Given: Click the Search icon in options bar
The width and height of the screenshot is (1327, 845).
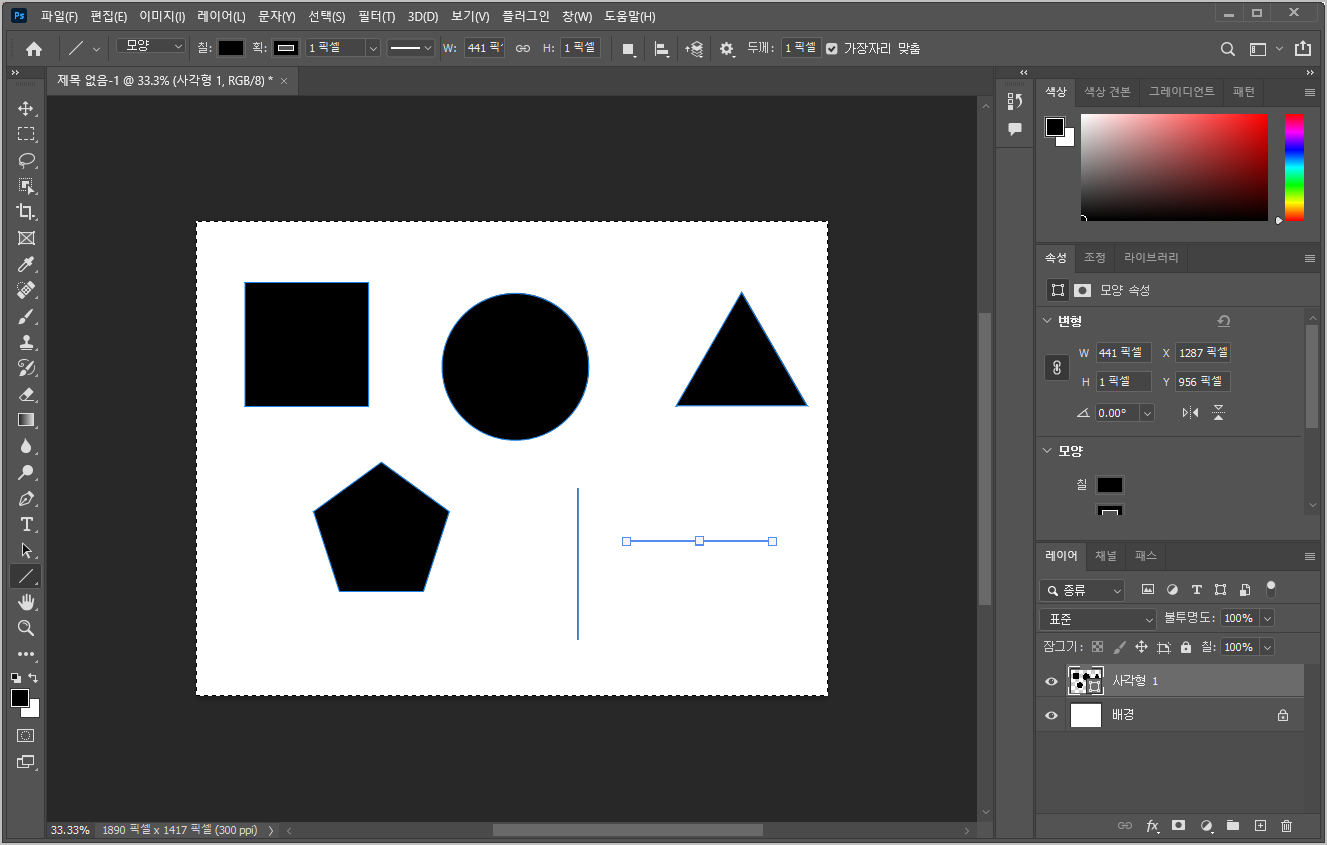Looking at the screenshot, I should click(1228, 48).
